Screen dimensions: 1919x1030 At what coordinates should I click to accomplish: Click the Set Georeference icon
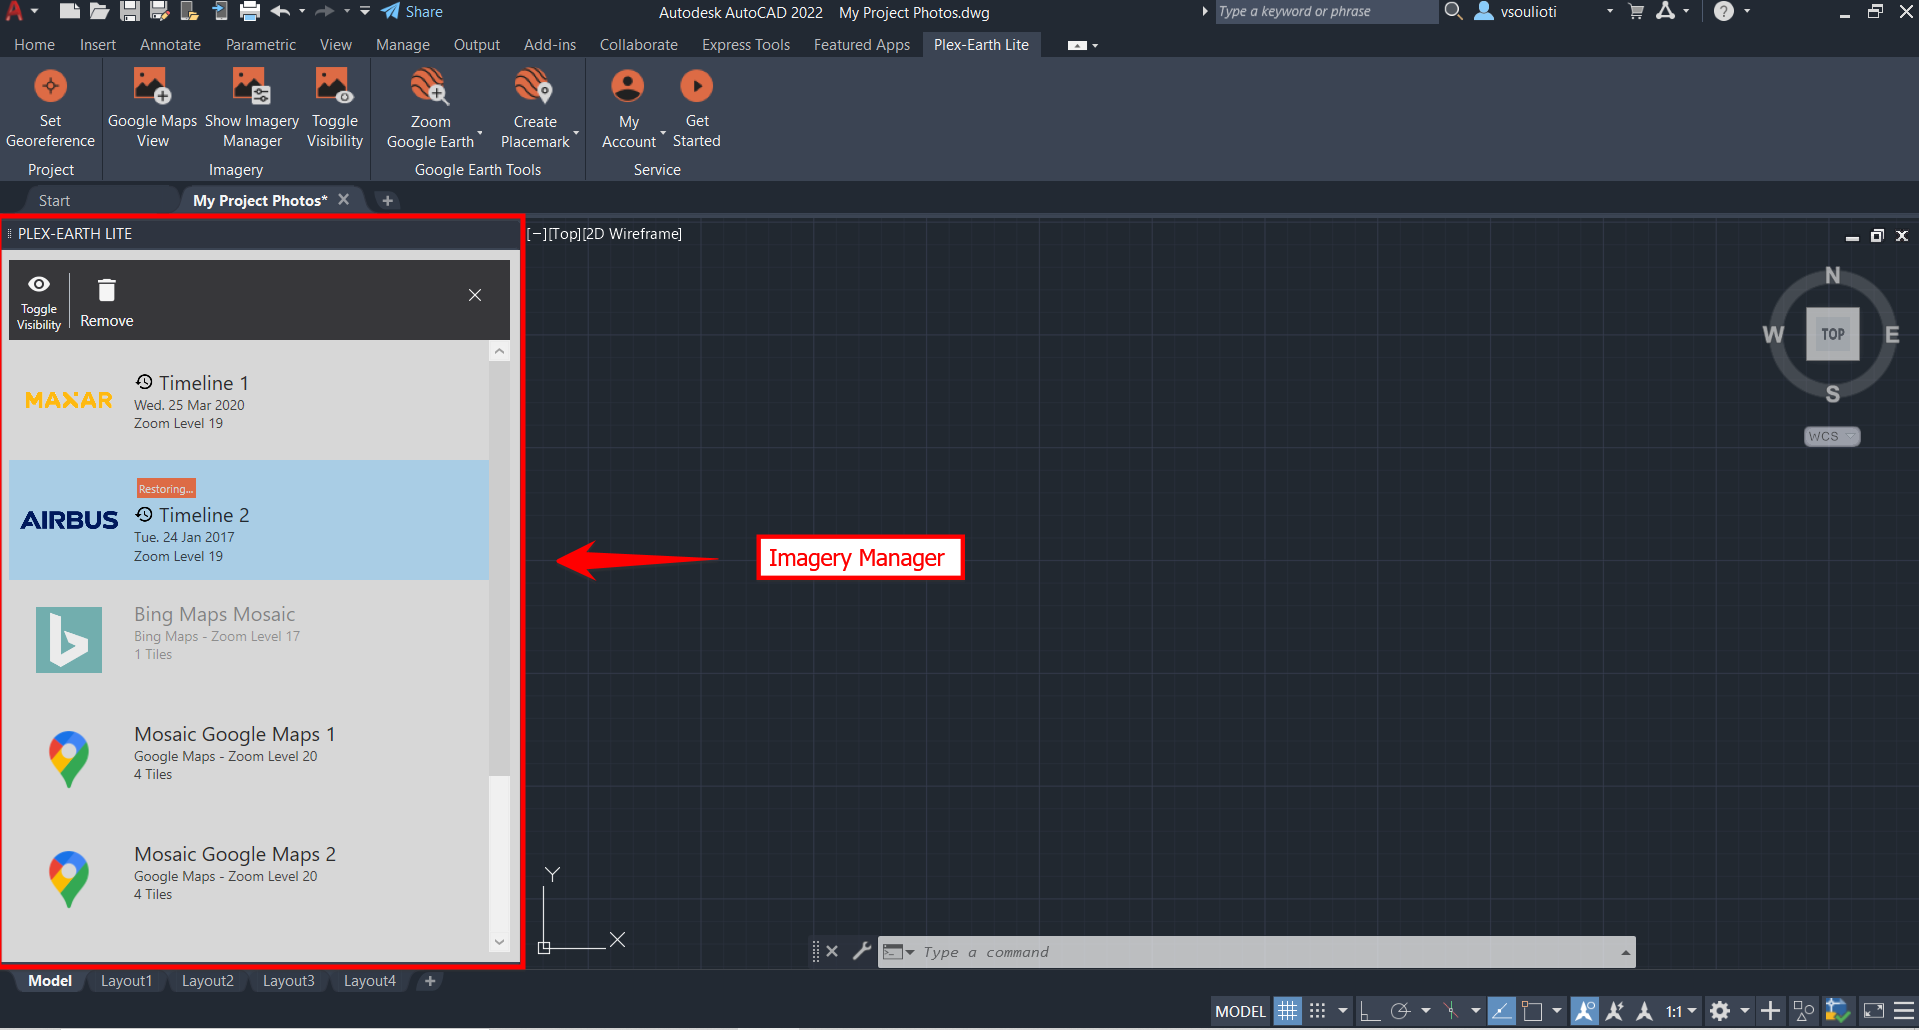(x=50, y=87)
